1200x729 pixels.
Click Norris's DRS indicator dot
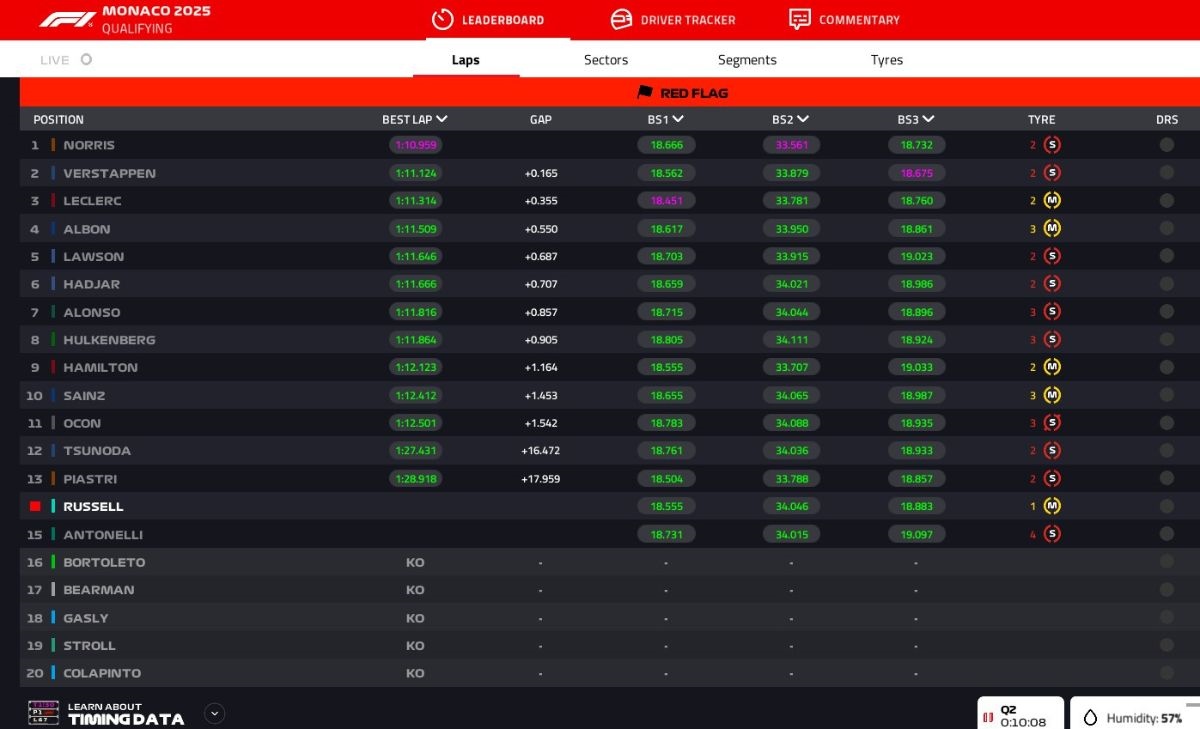1166,145
